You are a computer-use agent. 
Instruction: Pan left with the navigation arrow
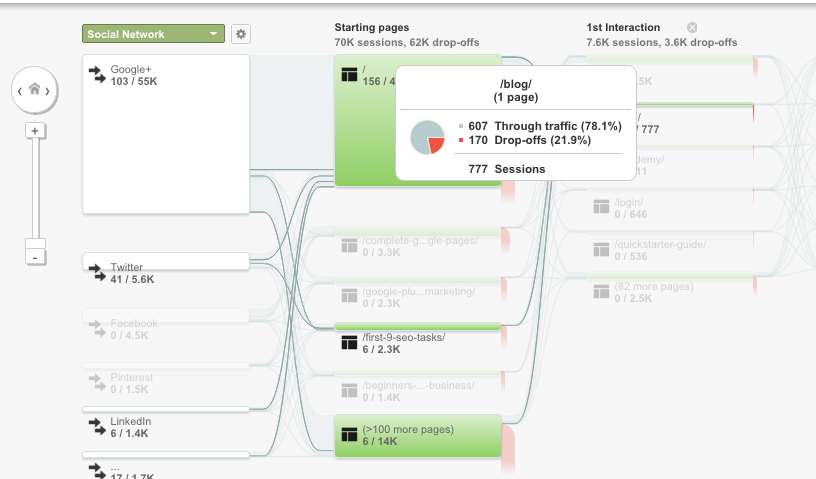(20, 91)
